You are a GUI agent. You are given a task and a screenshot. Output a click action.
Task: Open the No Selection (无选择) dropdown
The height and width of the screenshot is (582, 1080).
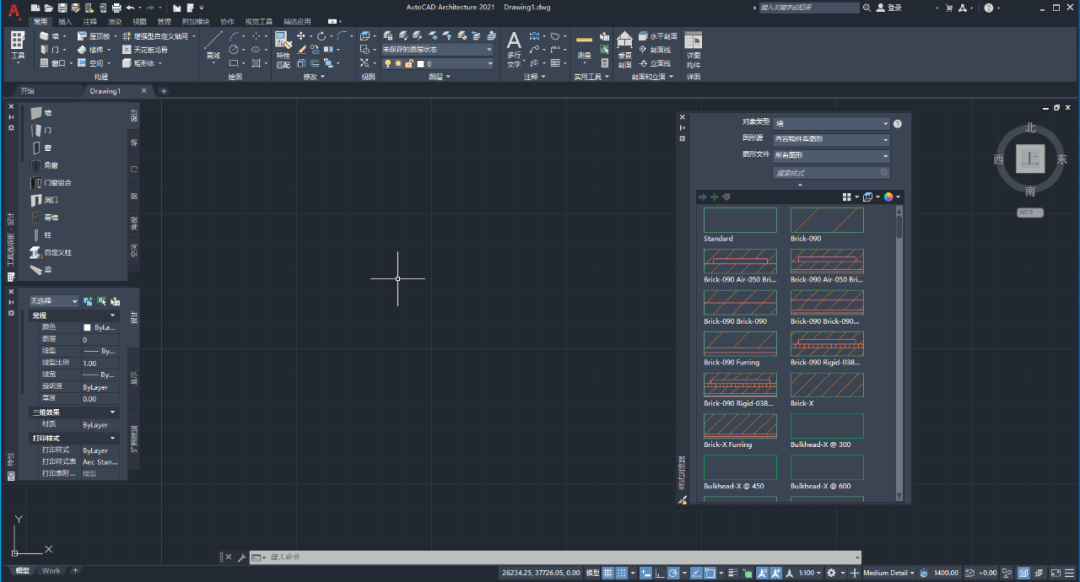point(54,302)
